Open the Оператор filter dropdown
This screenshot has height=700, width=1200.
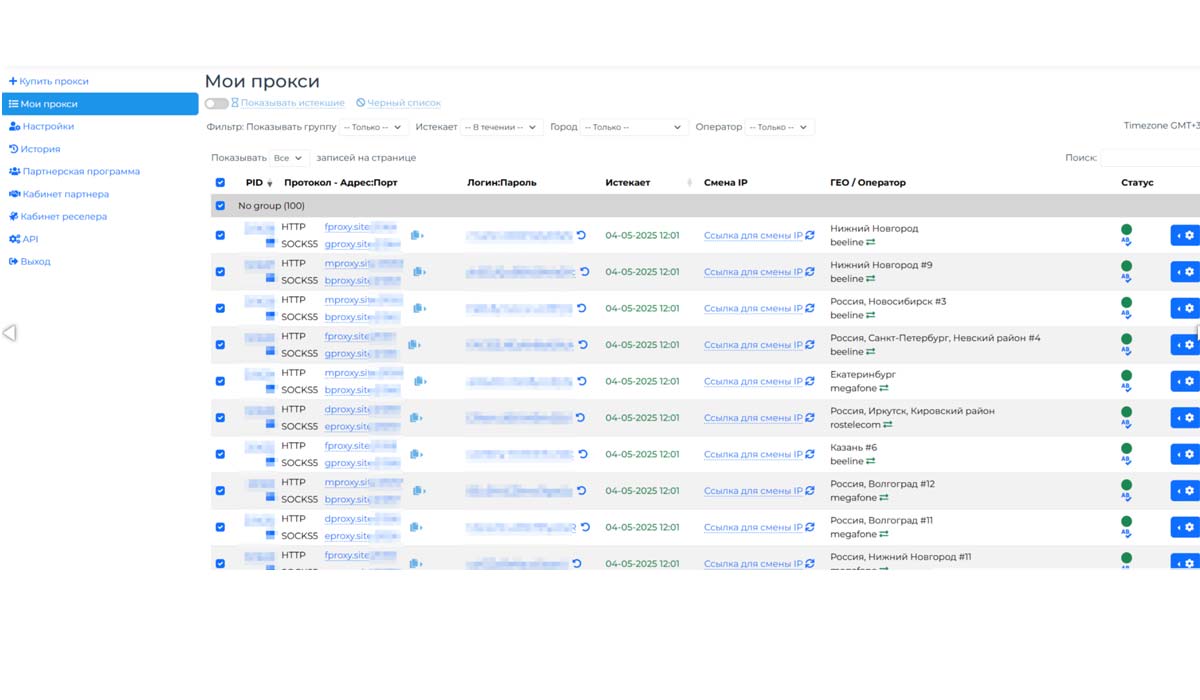tap(780, 127)
